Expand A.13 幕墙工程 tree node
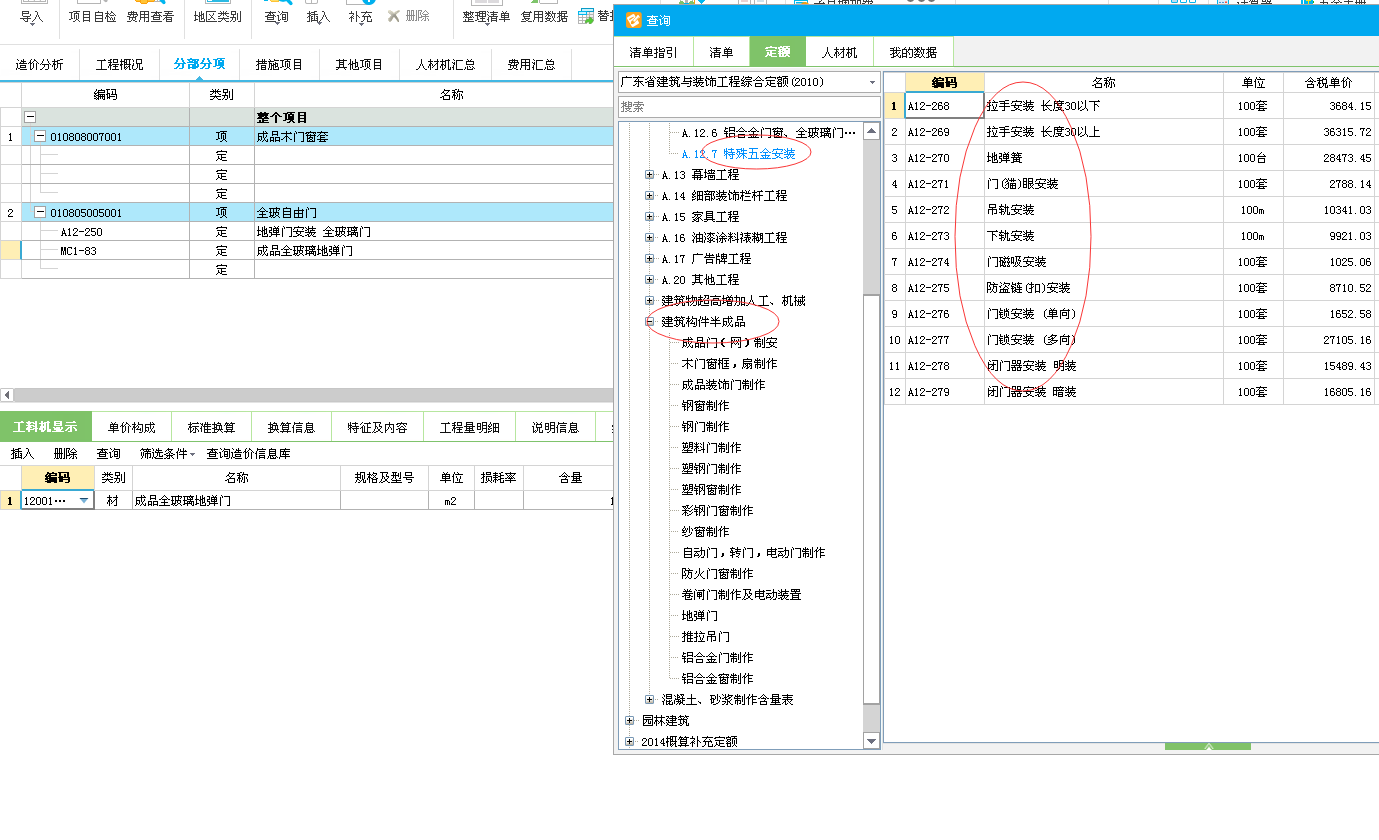Image resolution: width=1379 pixels, height=840 pixels. pos(650,174)
